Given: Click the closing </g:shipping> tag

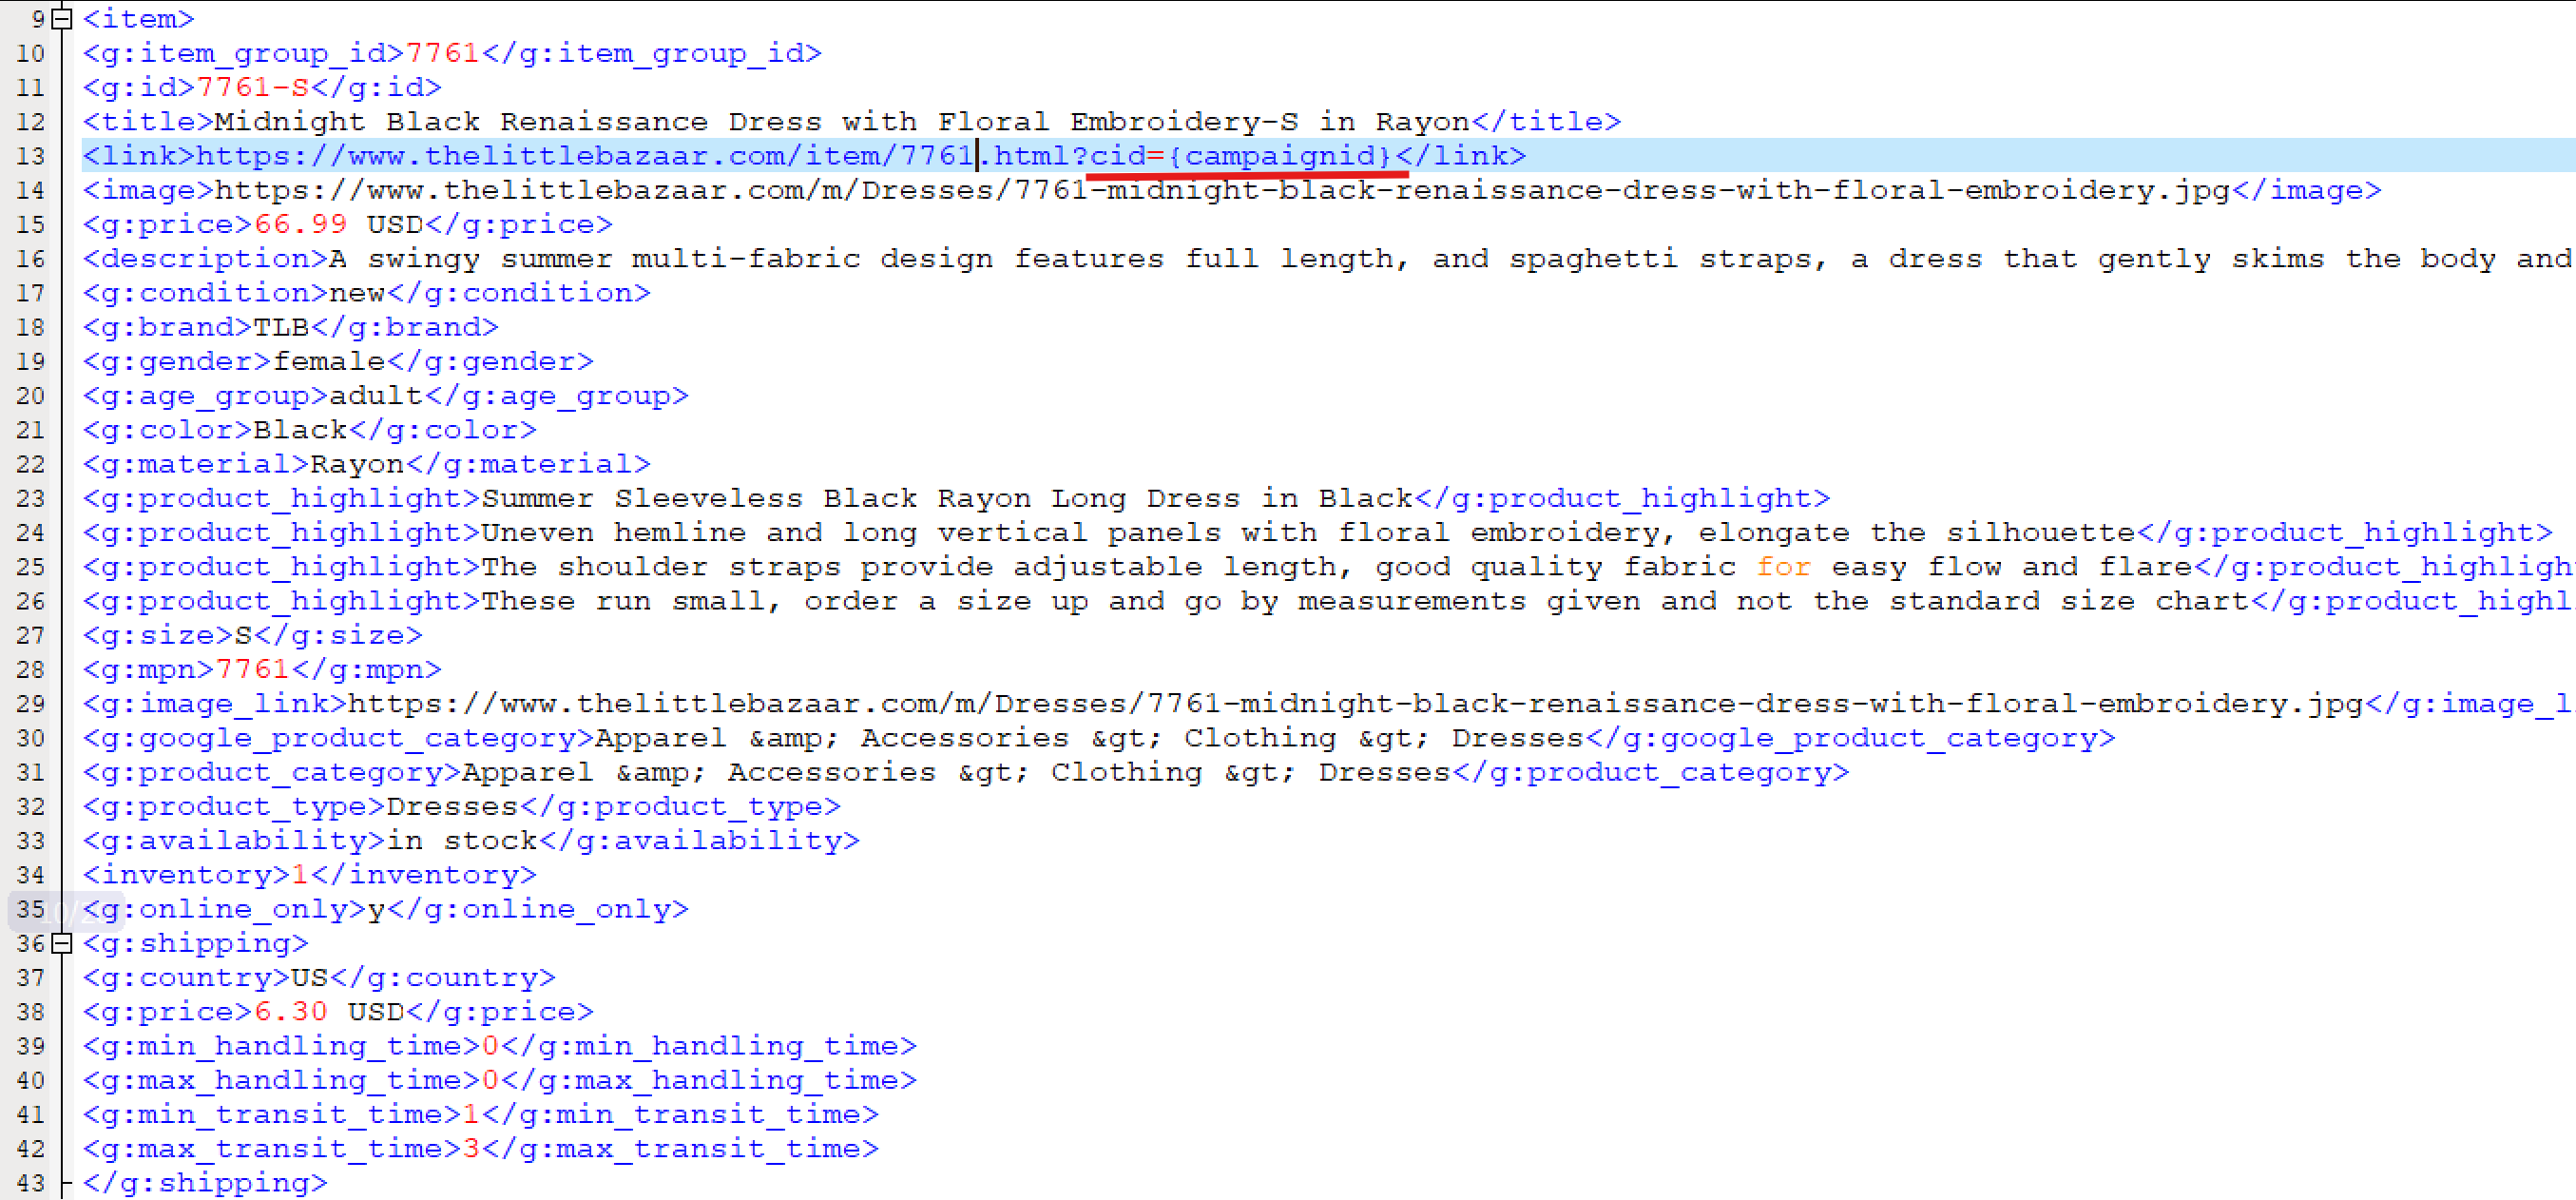Looking at the screenshot, I should (204, 1183).
